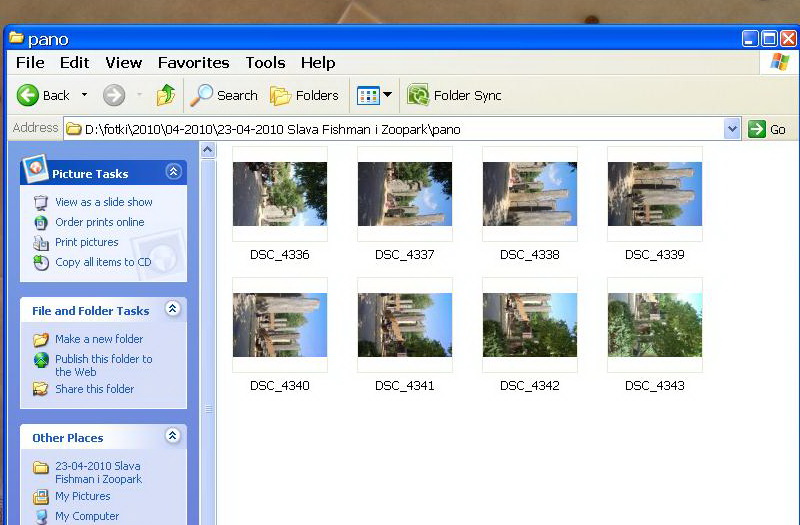Viewport: 800px width, 525px height.
Task: Open the Search pane
Action: pyautogui.click(x=224, y=95)
